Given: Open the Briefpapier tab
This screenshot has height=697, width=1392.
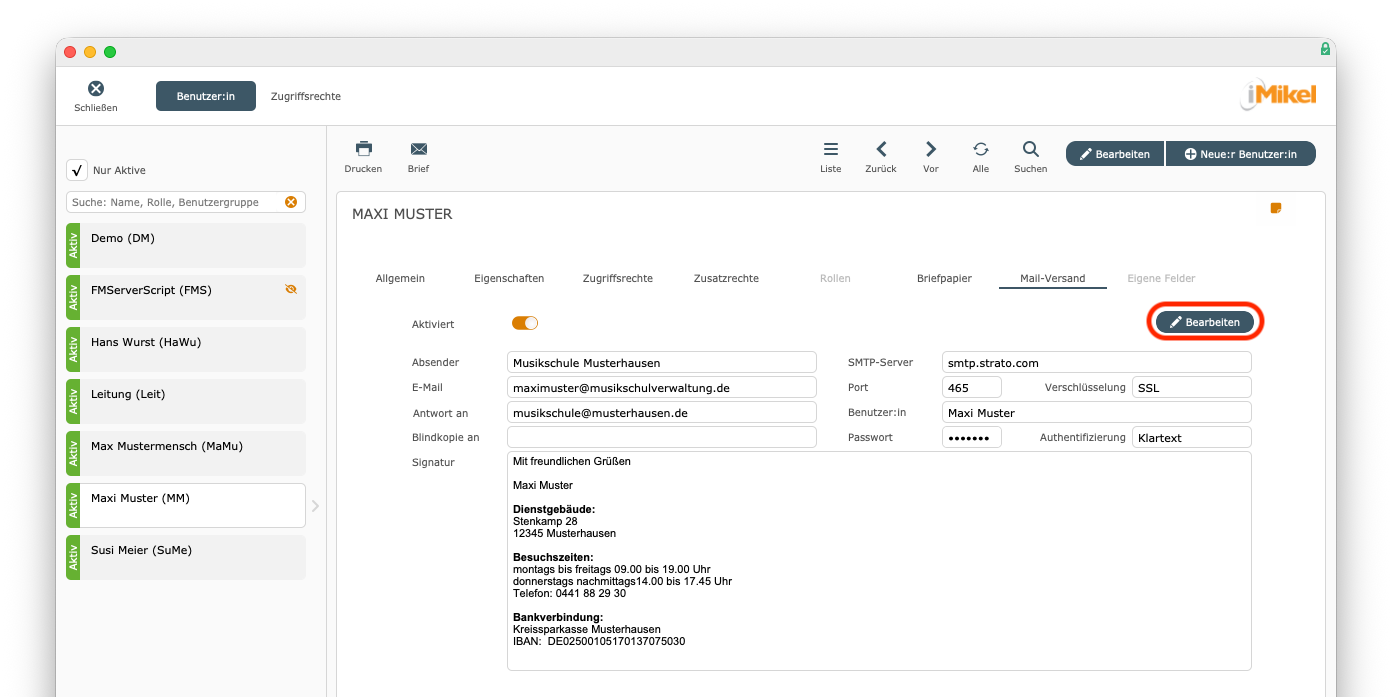Looking at the screenshot, I should click(944, 278).
